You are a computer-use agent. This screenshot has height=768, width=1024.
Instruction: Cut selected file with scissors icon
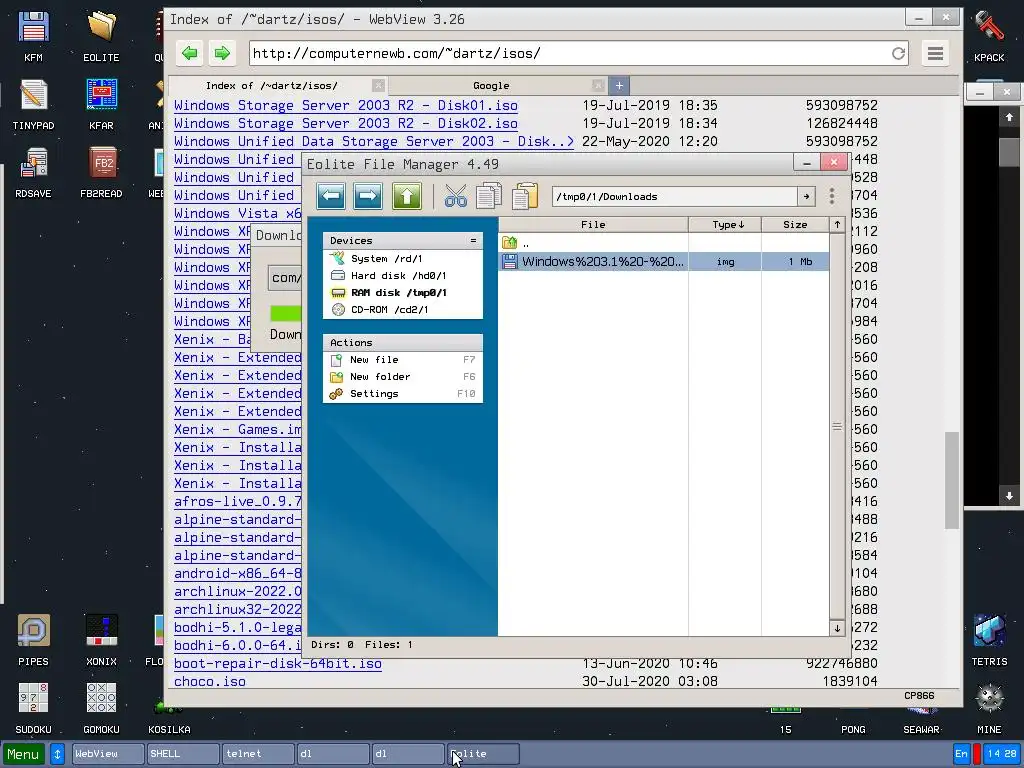click(x=455, y=196)
